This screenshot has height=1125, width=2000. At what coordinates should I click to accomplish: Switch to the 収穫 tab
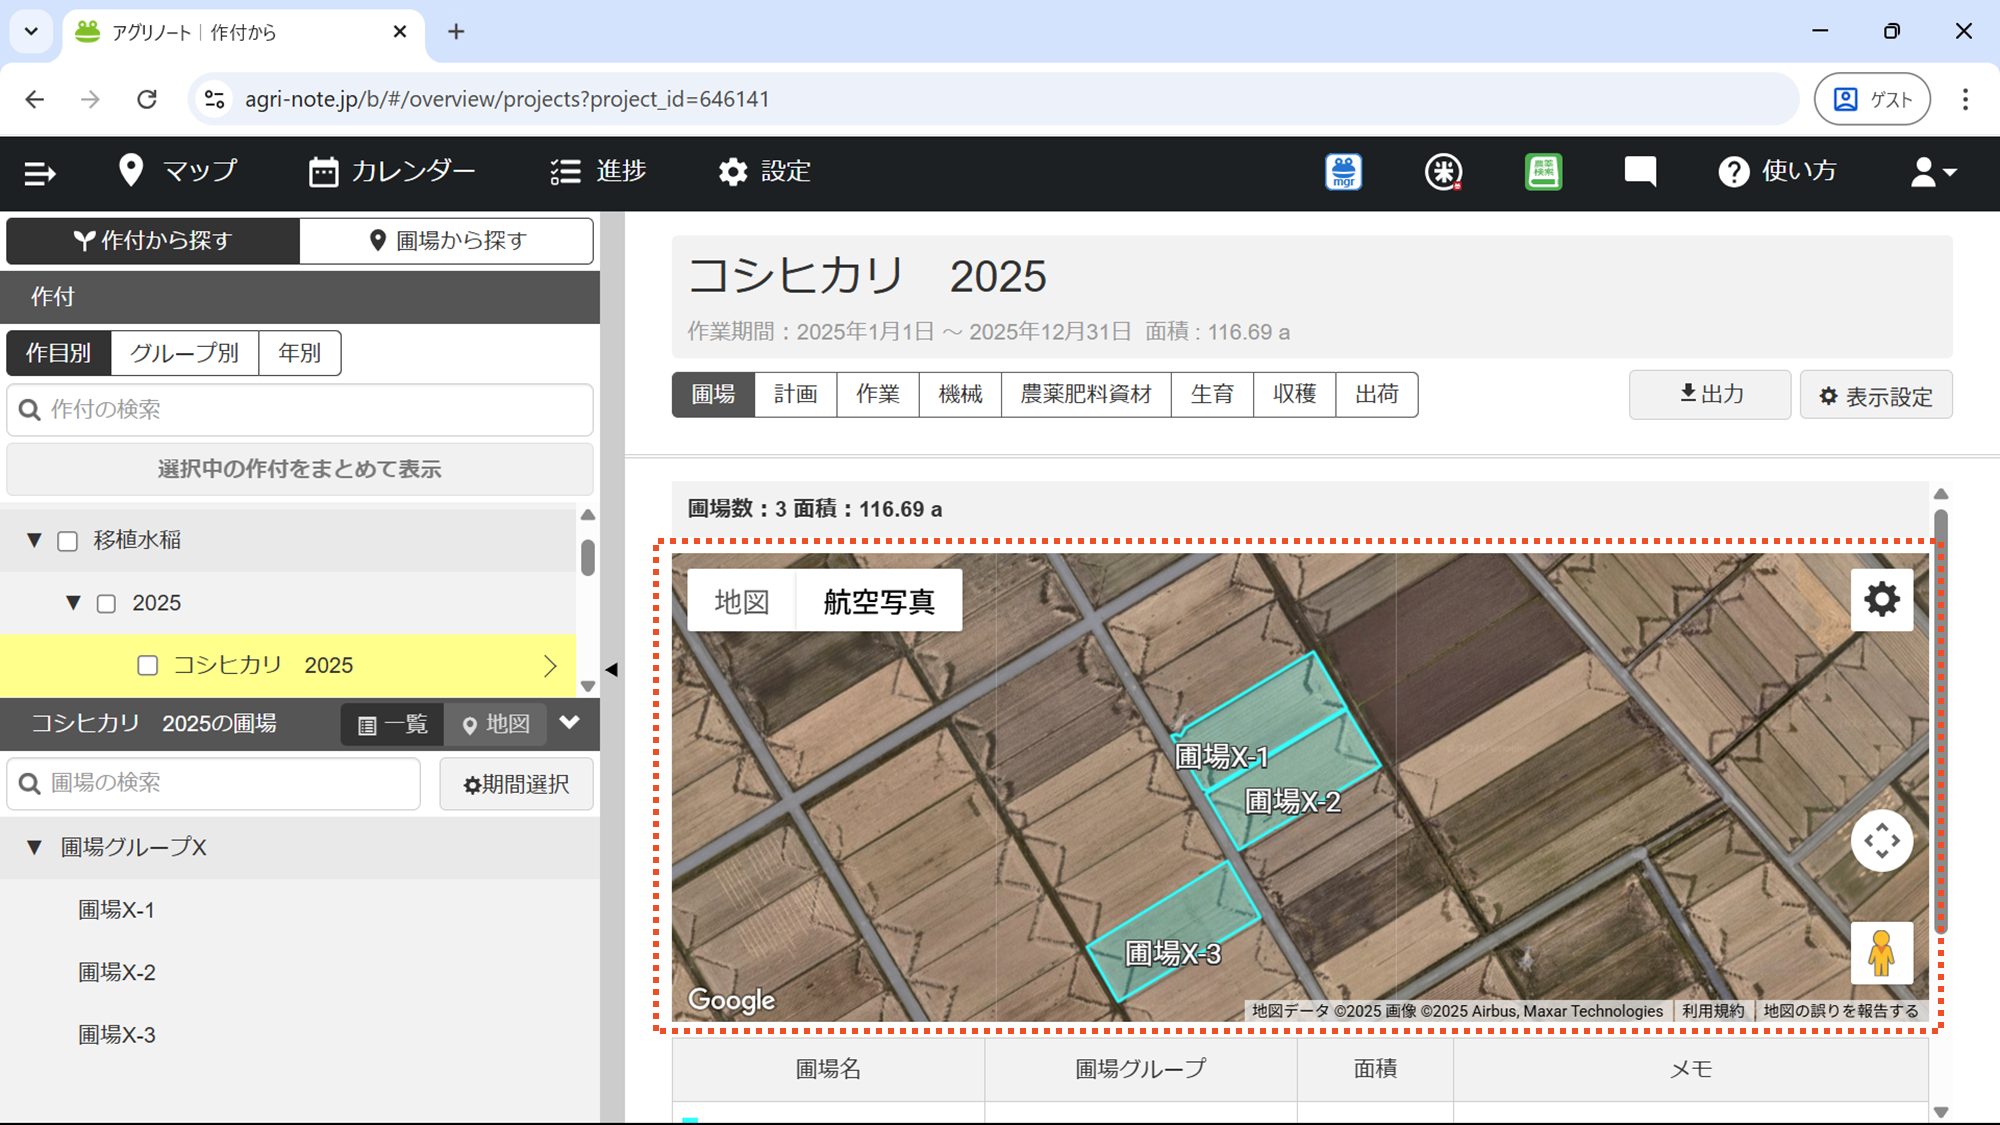coord(1294,394)
